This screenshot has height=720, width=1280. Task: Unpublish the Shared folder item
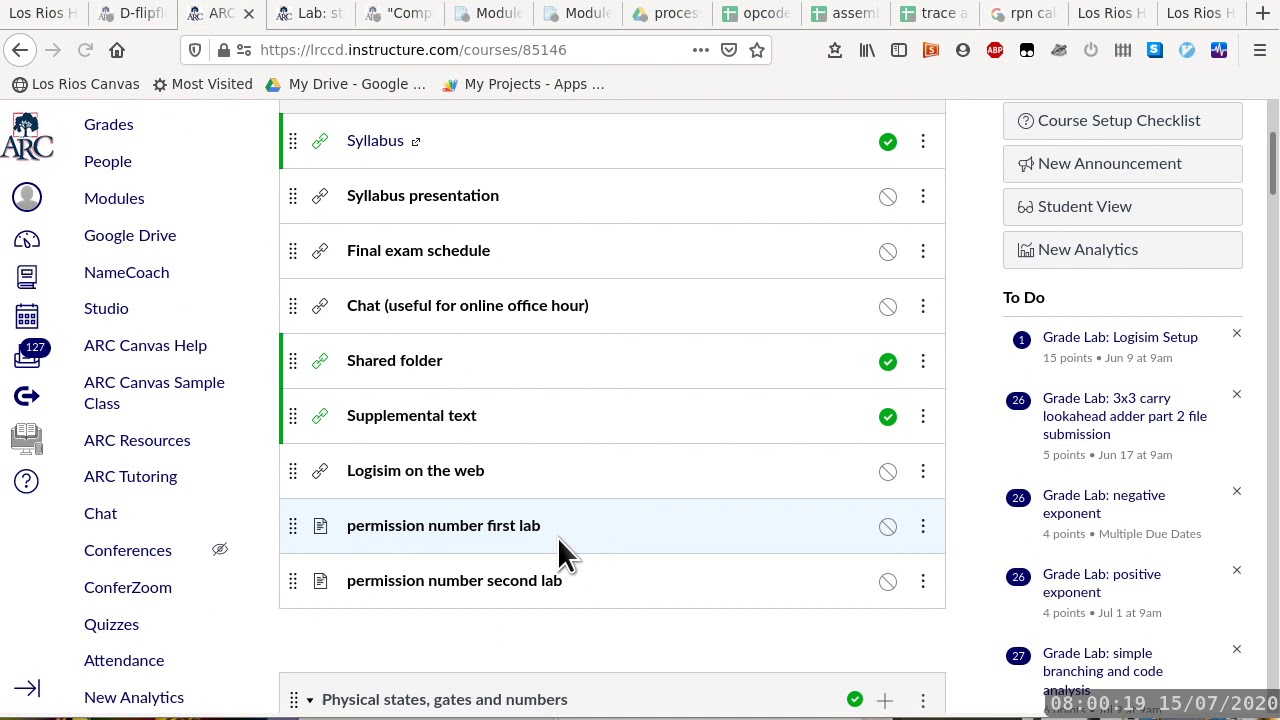[x=888, y=361]
